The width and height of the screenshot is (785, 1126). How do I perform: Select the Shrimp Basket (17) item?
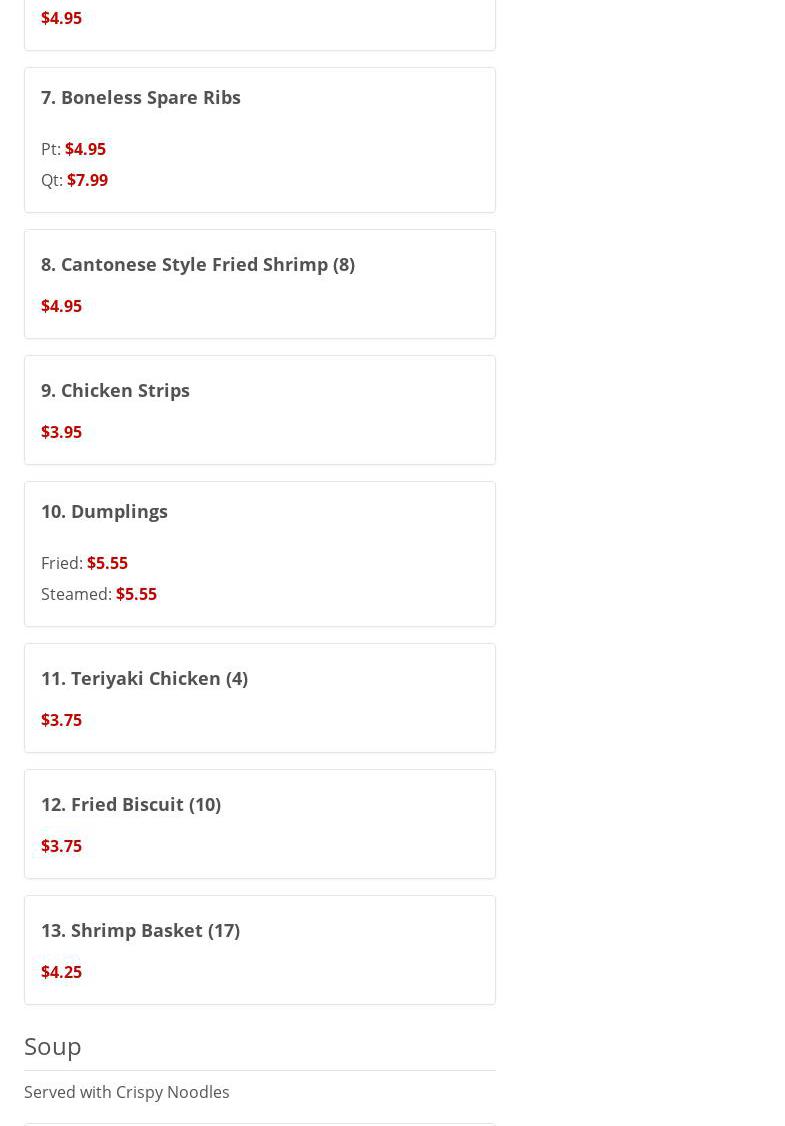140,930
